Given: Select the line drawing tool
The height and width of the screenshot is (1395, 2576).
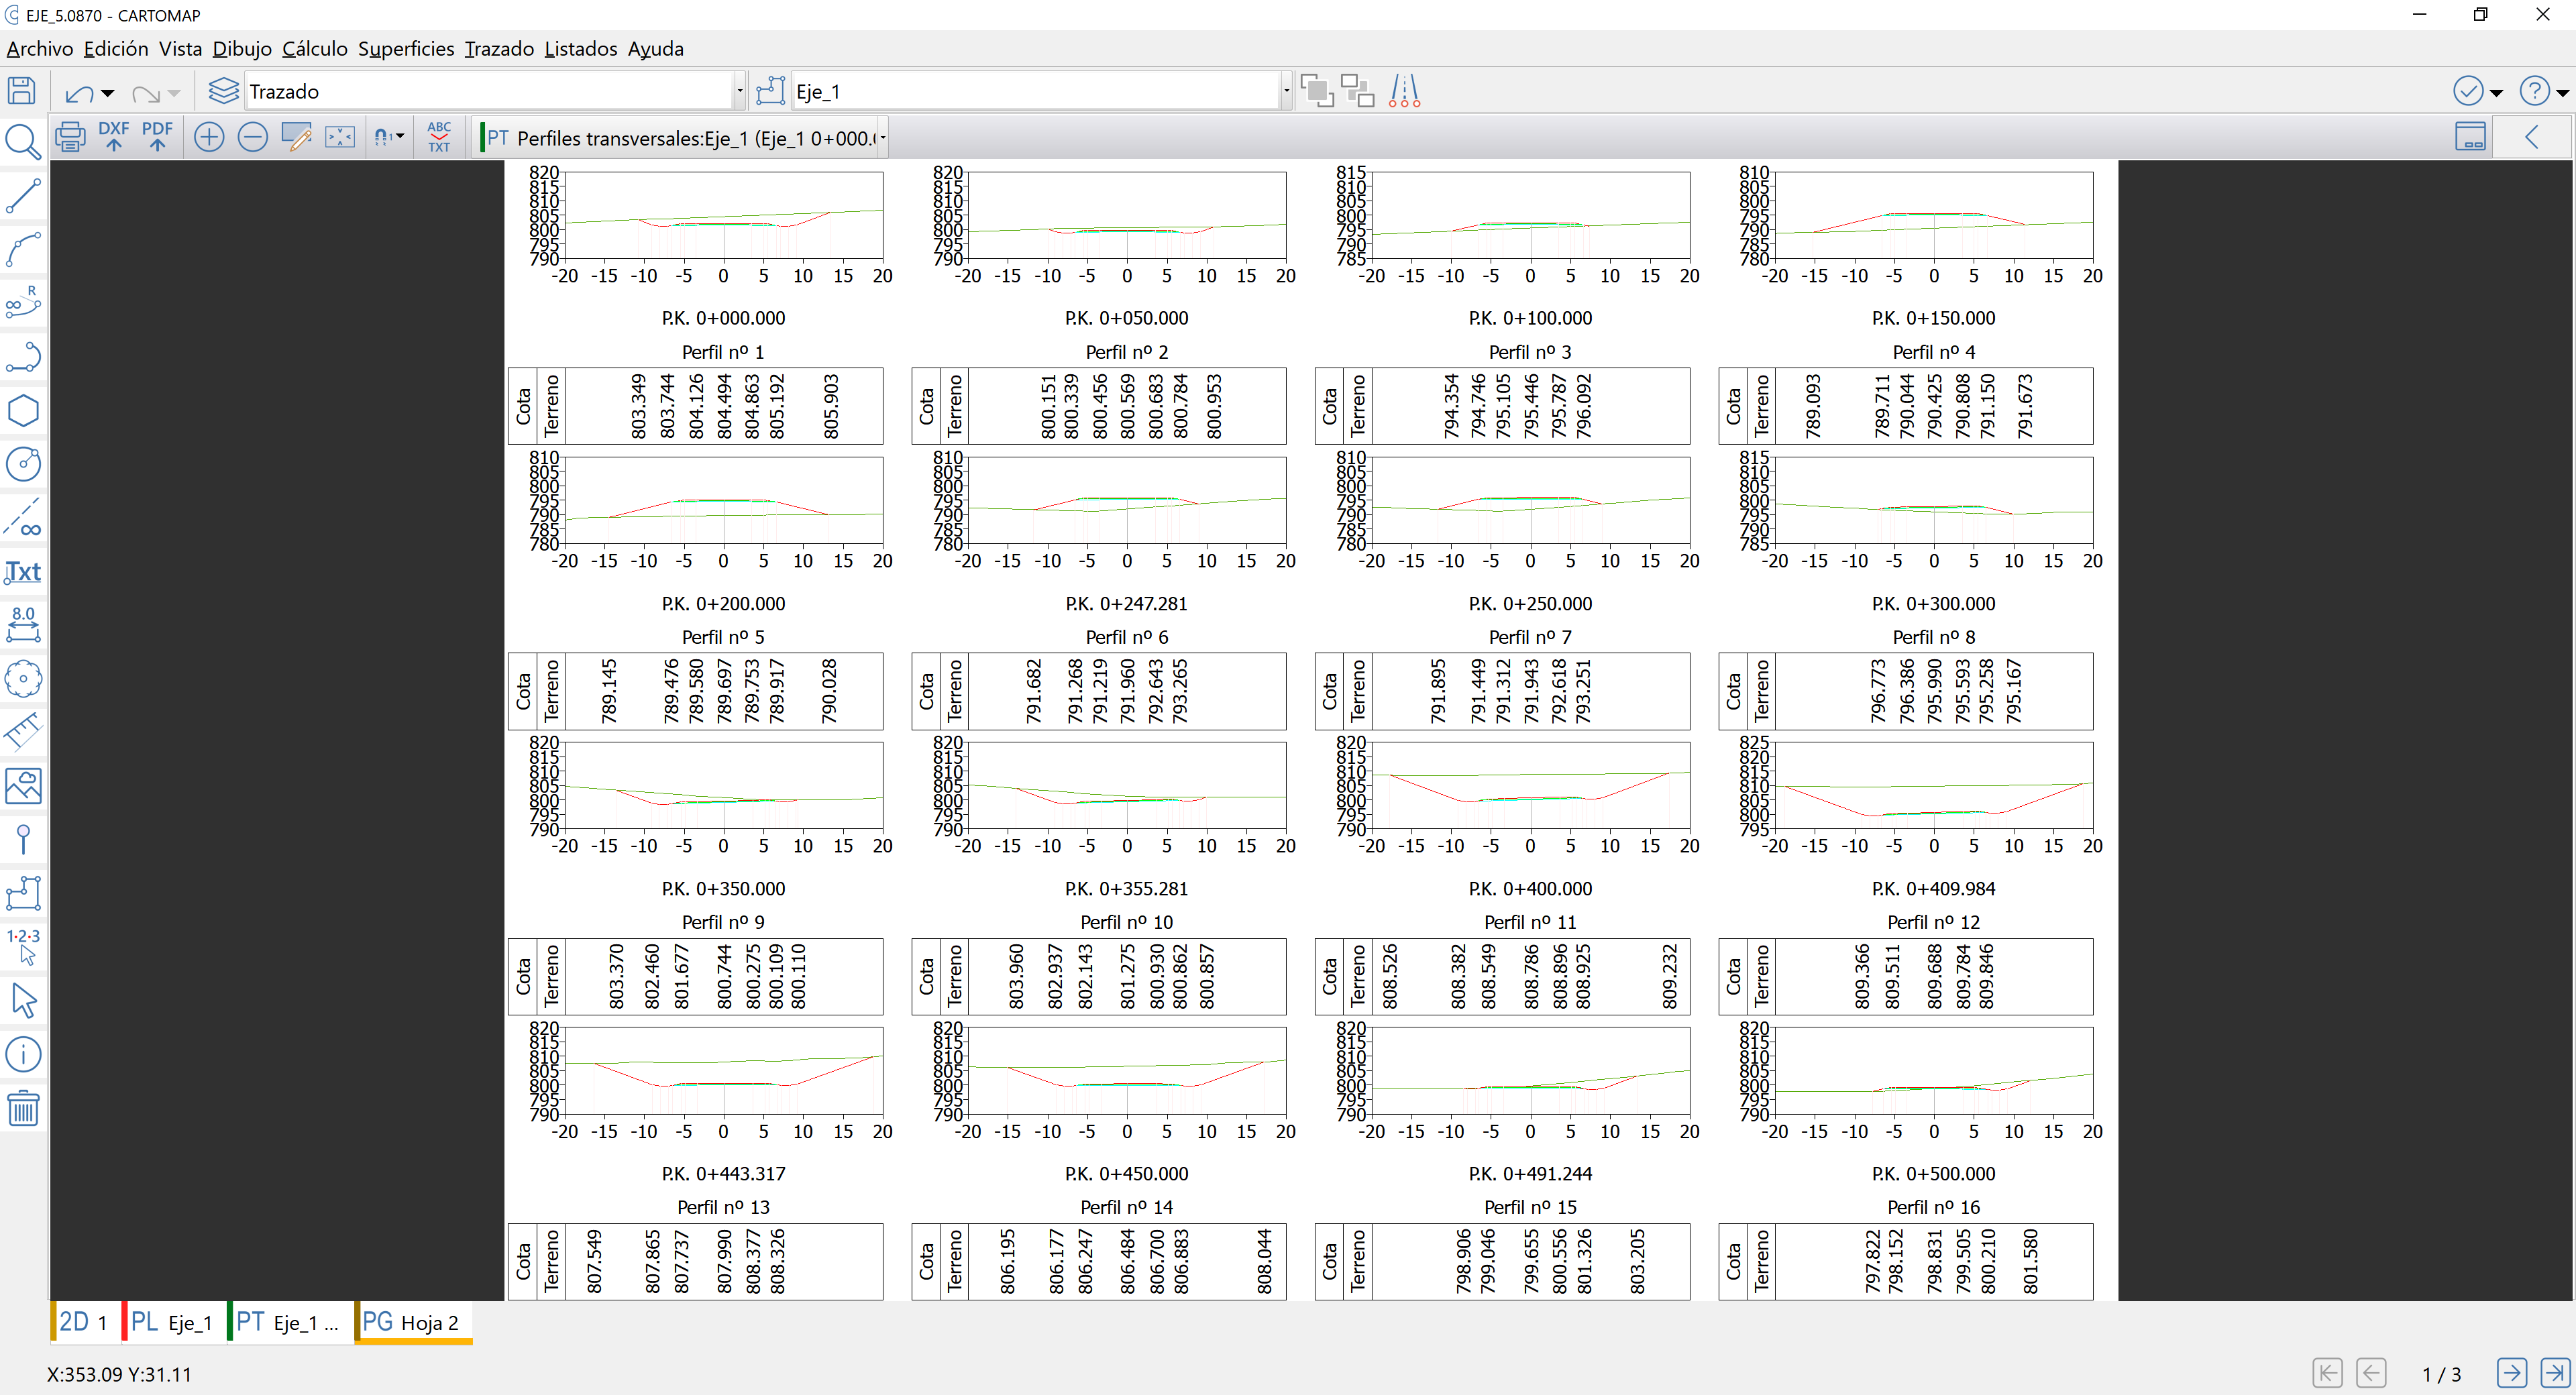Looking at the screenshot, I should point(22,196).
